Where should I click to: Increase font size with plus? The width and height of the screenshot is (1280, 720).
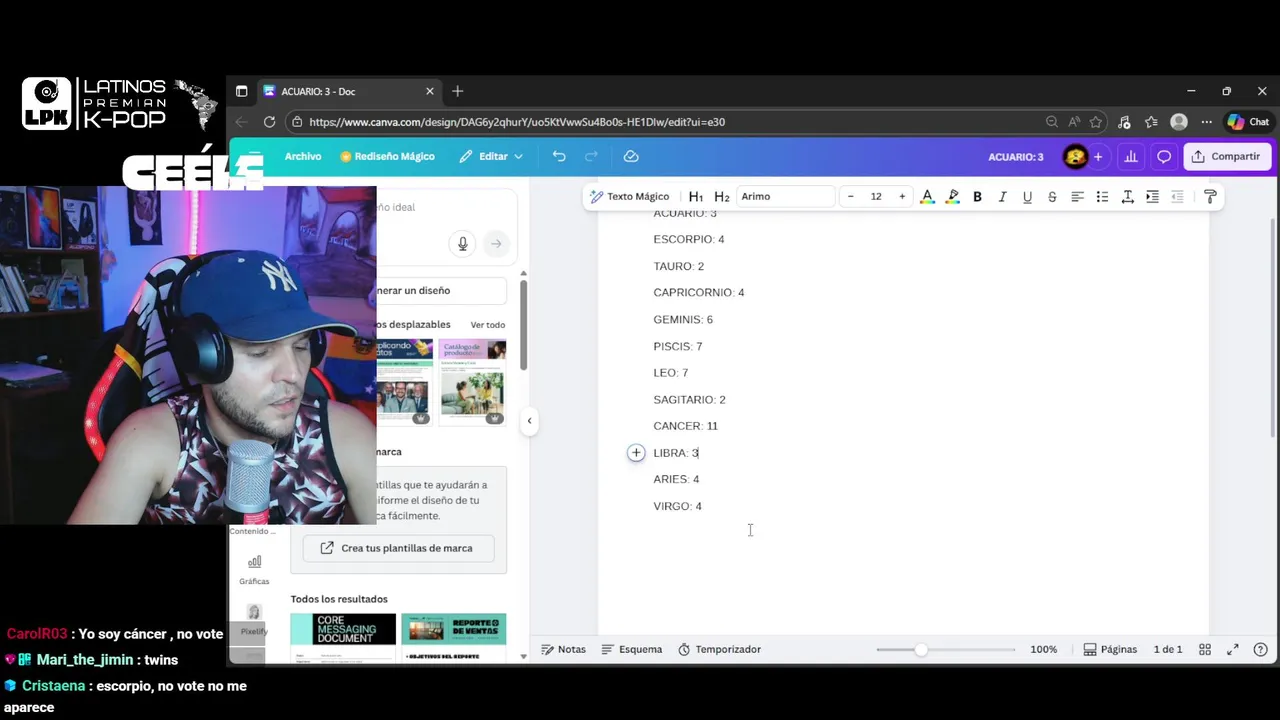(x=902, y=196)
